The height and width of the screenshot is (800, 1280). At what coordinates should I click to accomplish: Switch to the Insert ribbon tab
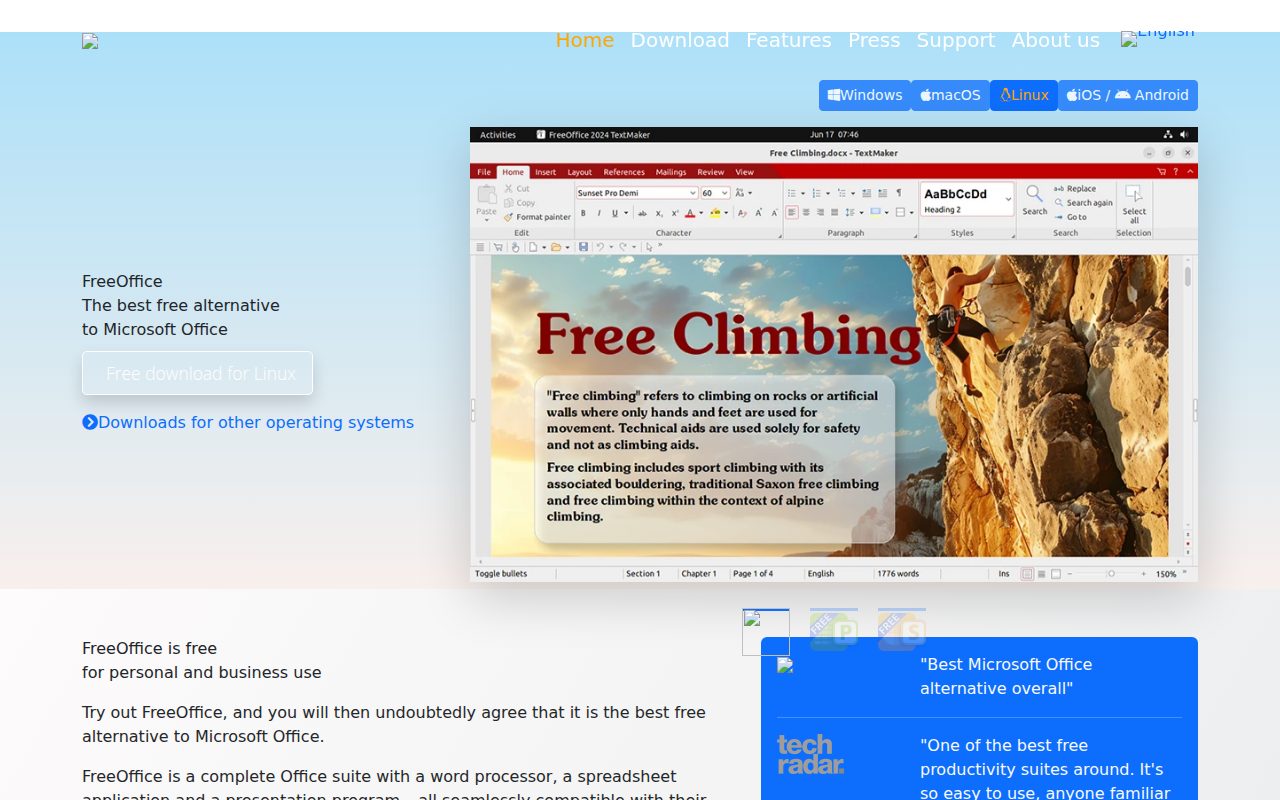[x=545, y=172]
